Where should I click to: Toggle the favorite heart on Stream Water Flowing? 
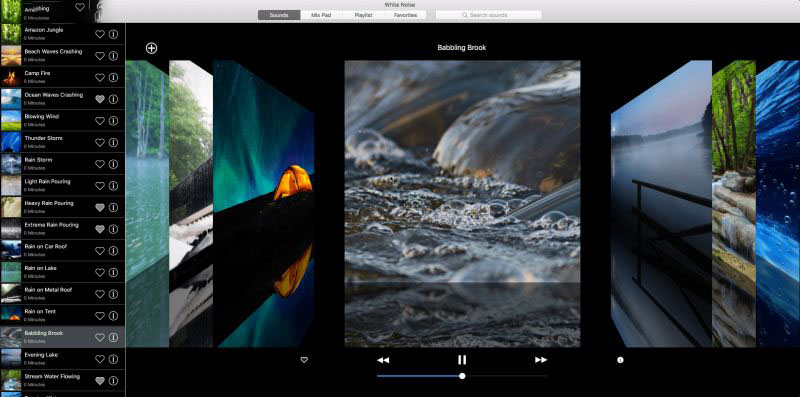point(100,381)
